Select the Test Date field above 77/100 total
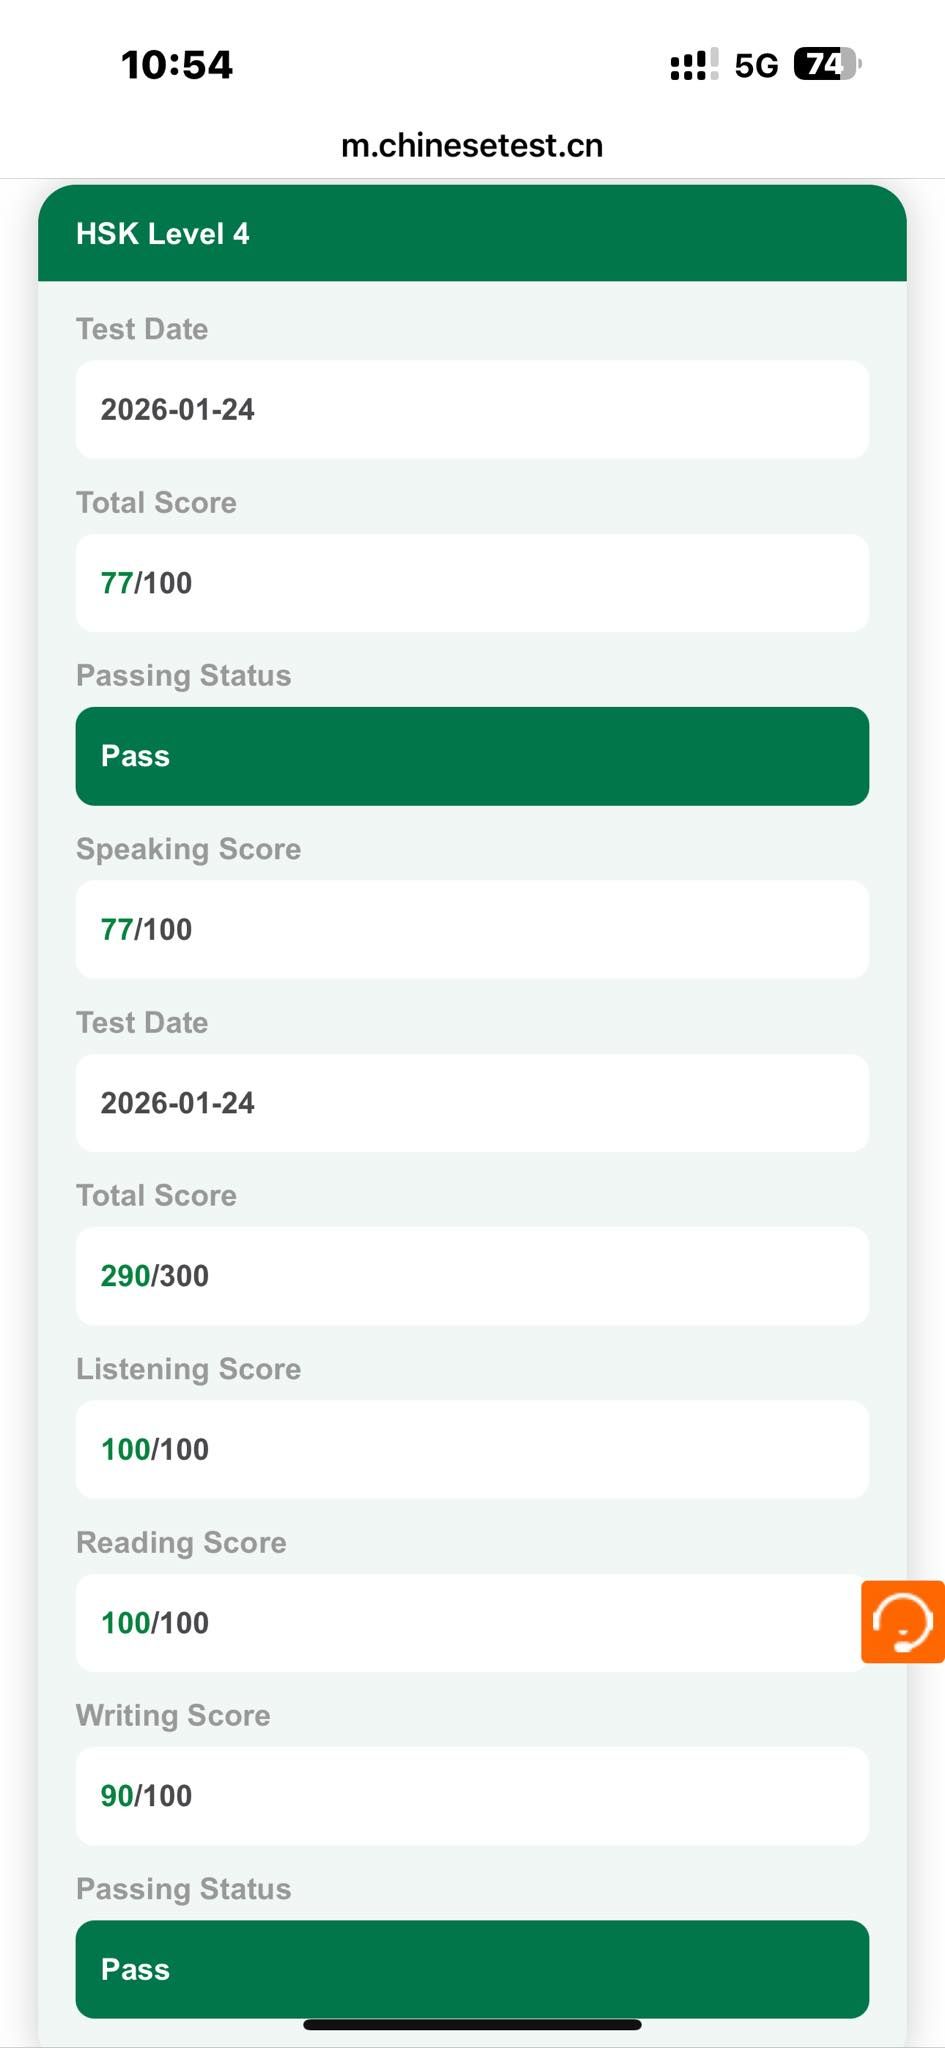945x2048 pixels. [472, 409]
